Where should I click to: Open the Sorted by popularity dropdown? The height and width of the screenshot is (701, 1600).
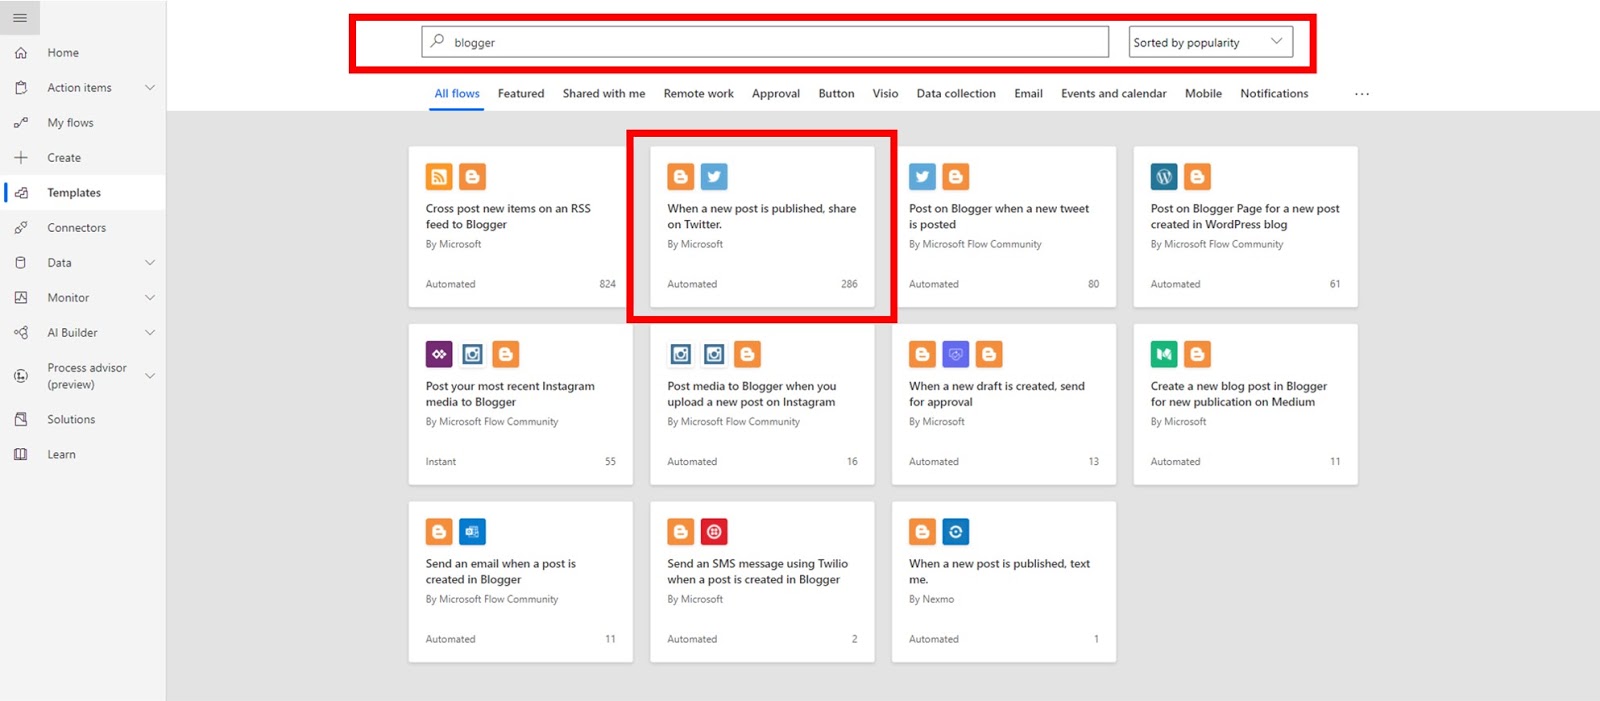coord(1211,42)
